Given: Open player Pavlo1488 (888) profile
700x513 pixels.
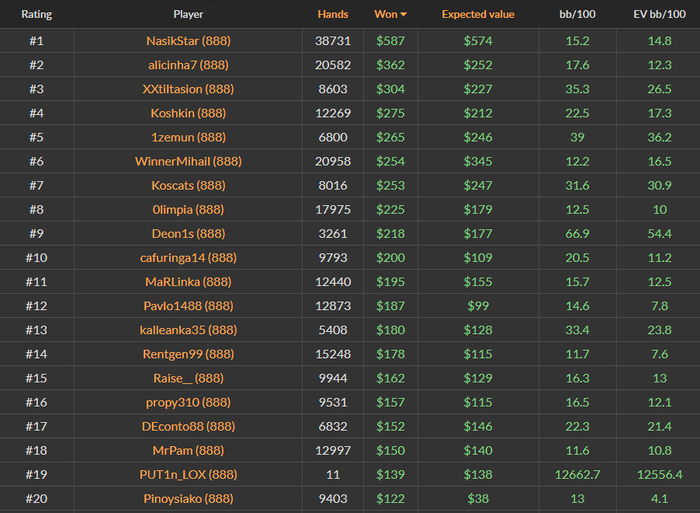Looking at the screenshot, I should pyautogui.click(x=188, y=306).
